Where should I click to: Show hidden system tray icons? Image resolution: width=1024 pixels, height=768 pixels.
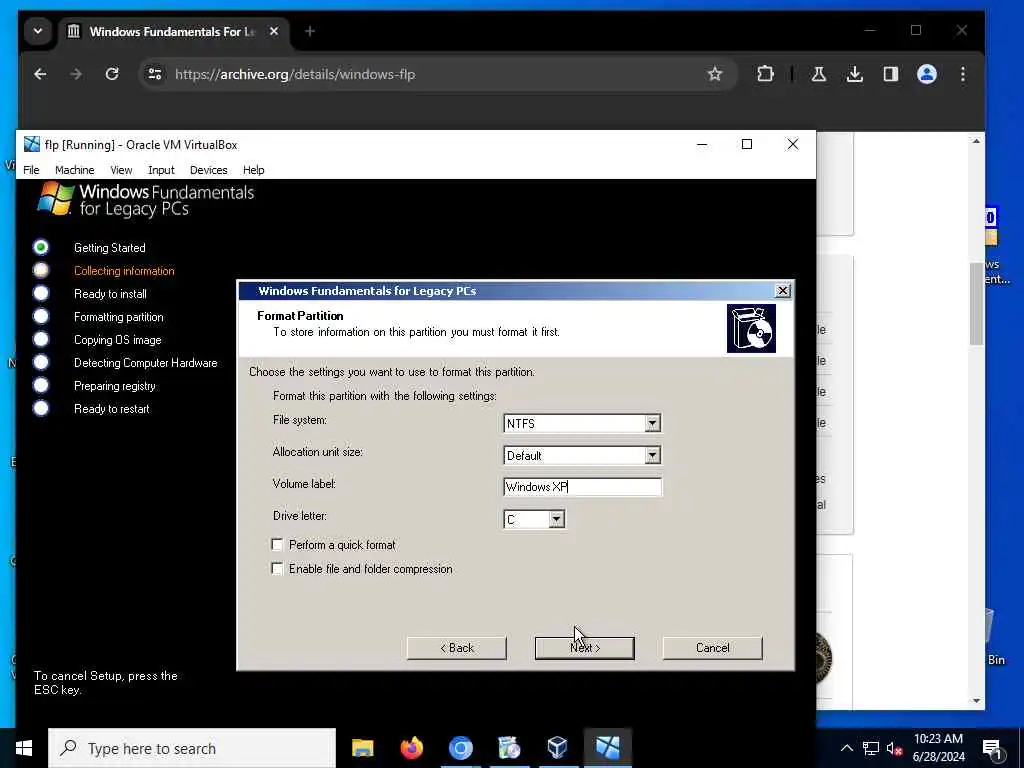coord(846,748)
